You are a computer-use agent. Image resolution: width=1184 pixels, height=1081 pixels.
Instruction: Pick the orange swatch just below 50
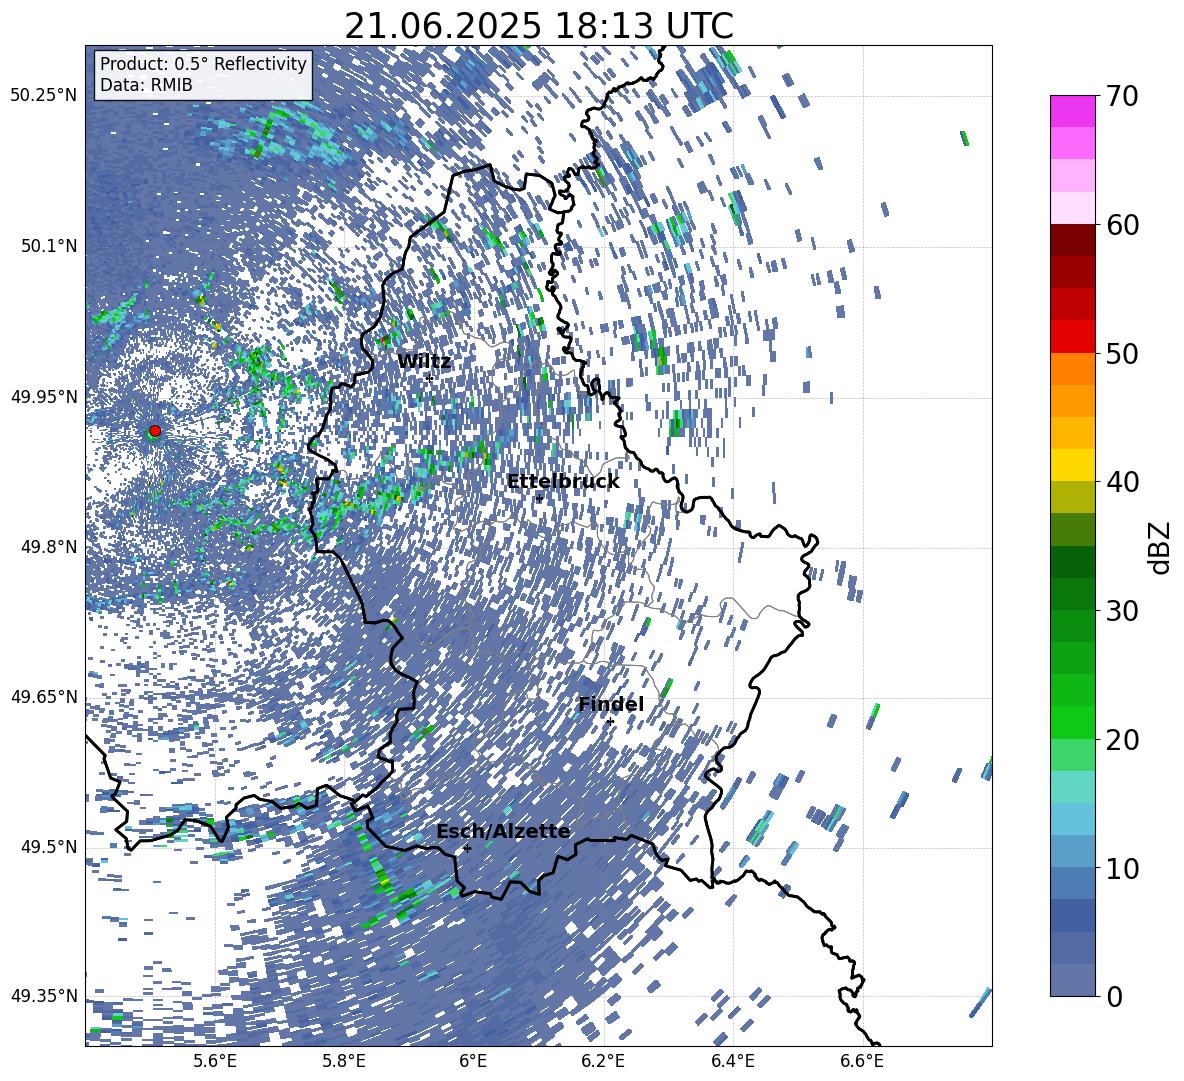[x=1072, y=369]
